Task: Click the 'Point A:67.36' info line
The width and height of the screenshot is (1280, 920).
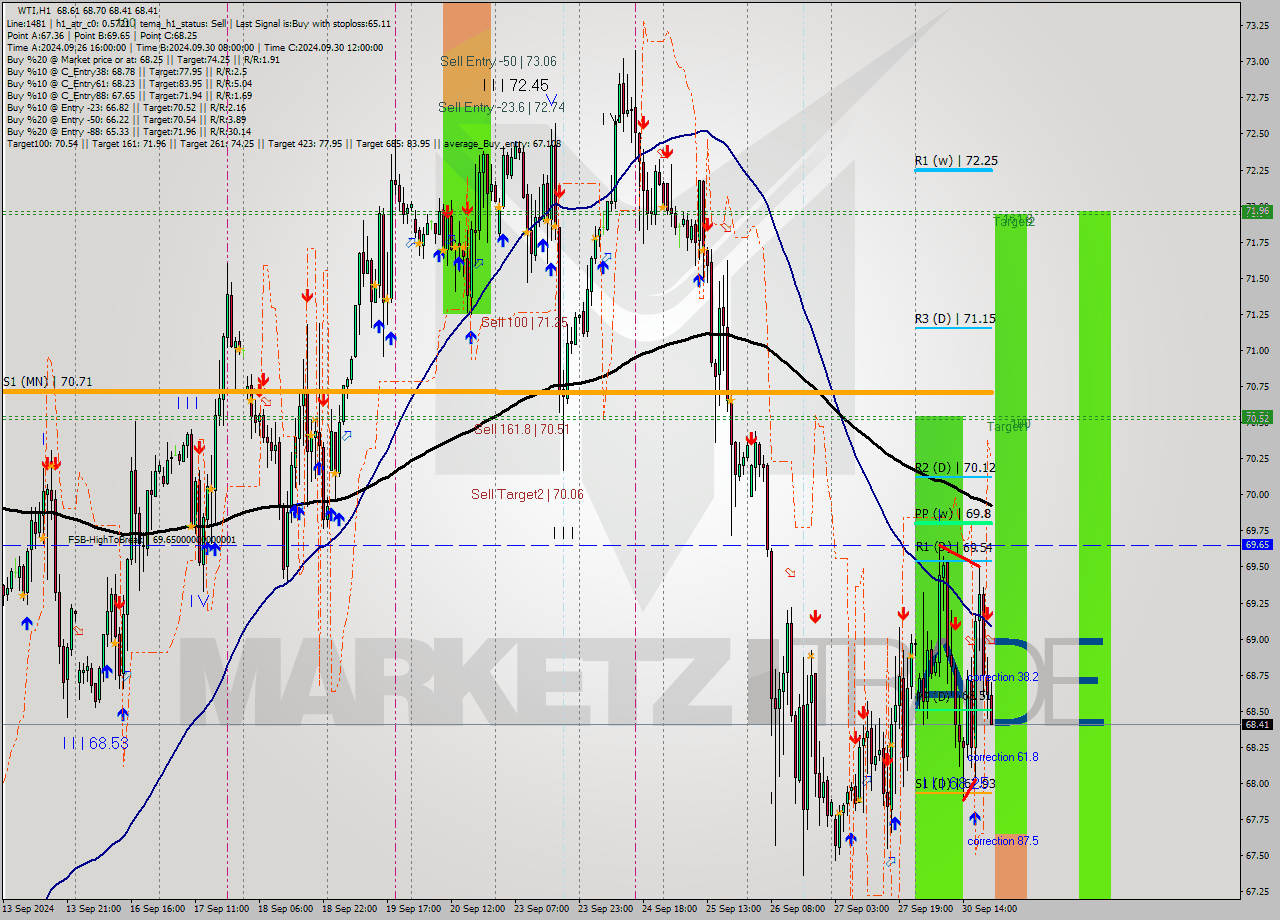Action: tap(36, 35)
